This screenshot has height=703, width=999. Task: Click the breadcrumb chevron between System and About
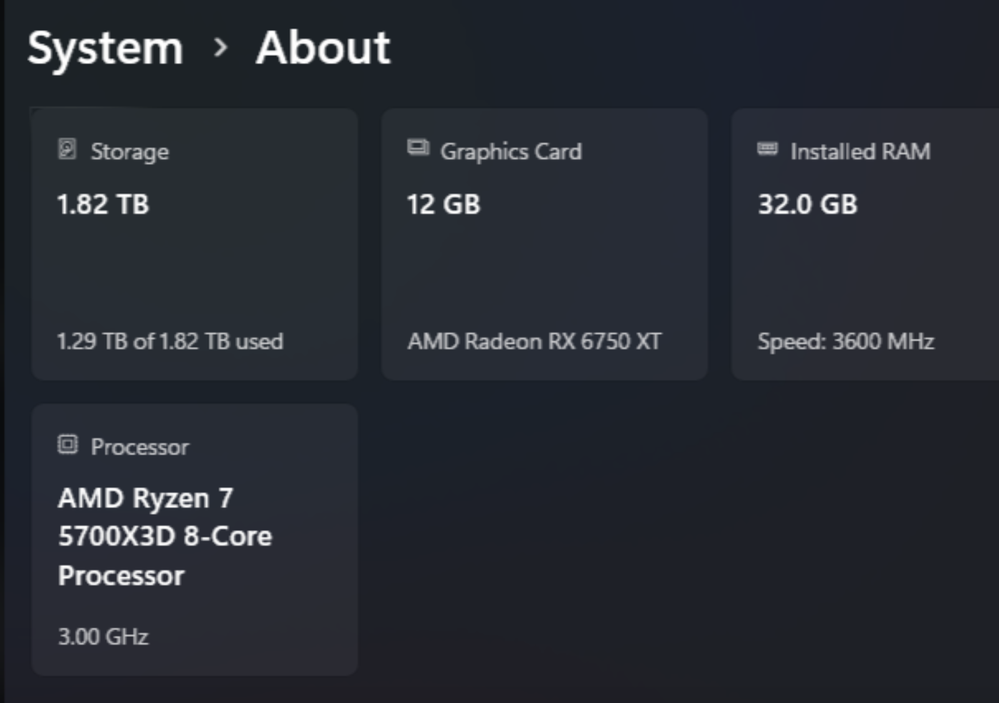pyautogui.click(x=220, y=48)
